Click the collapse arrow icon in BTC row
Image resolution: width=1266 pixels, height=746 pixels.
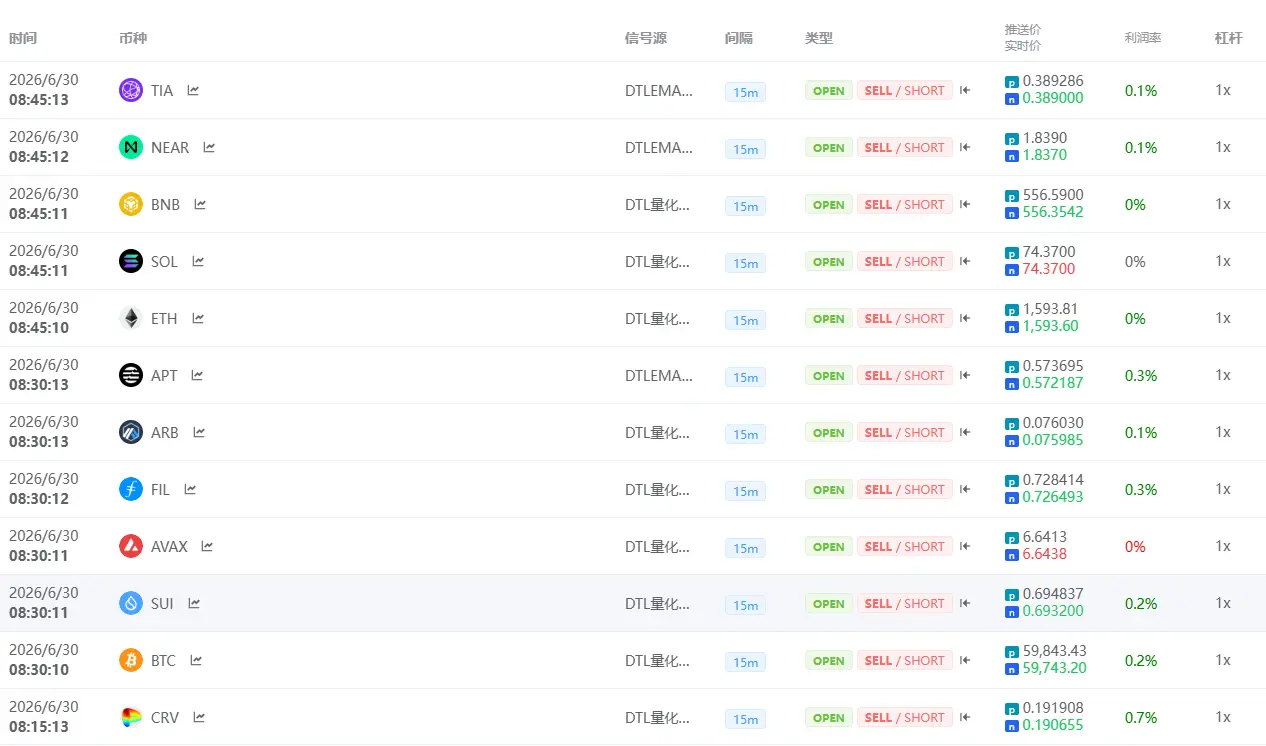[x=965, y=660]
